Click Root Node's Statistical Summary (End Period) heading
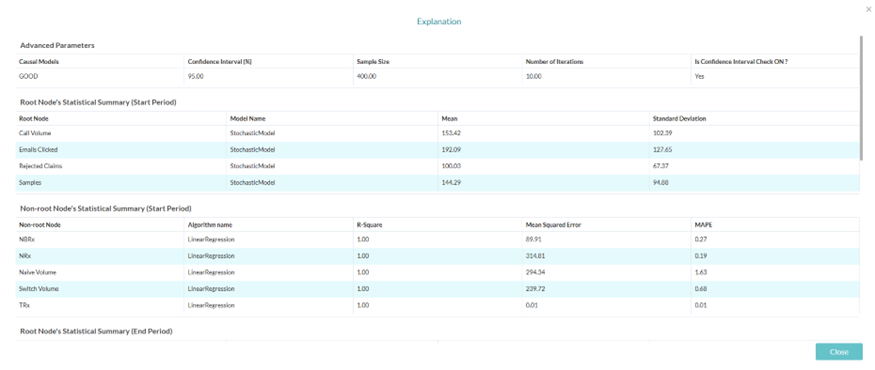Image resolution: width=875 pixels, height=370 pixels. coord(96,331)
